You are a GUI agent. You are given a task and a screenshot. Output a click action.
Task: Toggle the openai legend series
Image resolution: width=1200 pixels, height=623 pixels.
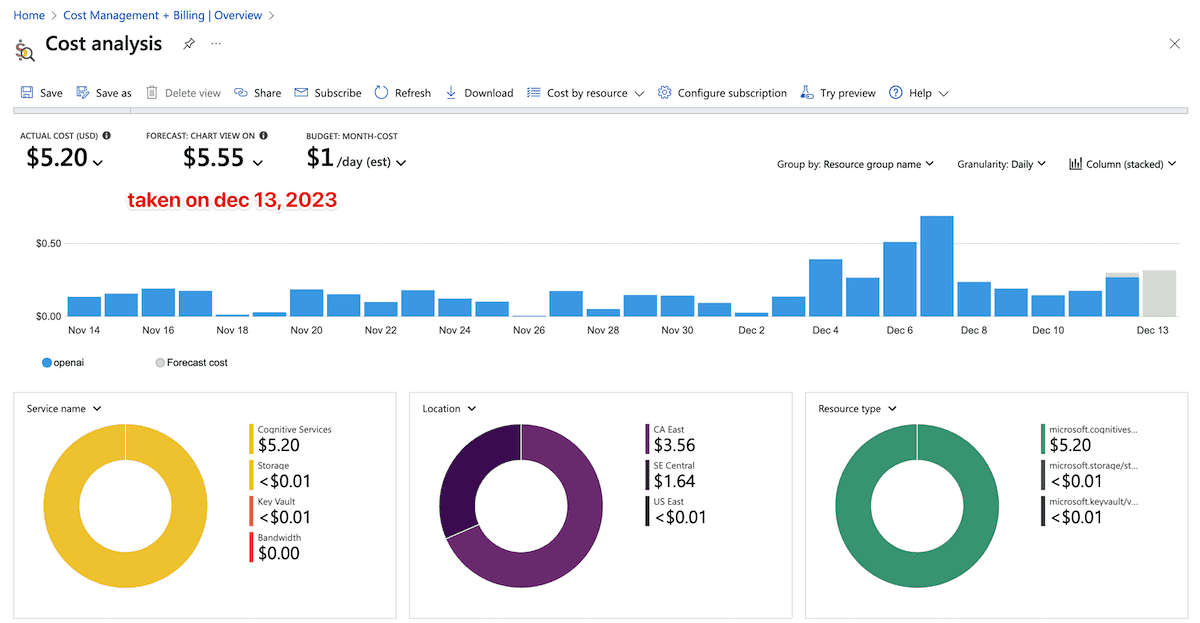[47, 362]
